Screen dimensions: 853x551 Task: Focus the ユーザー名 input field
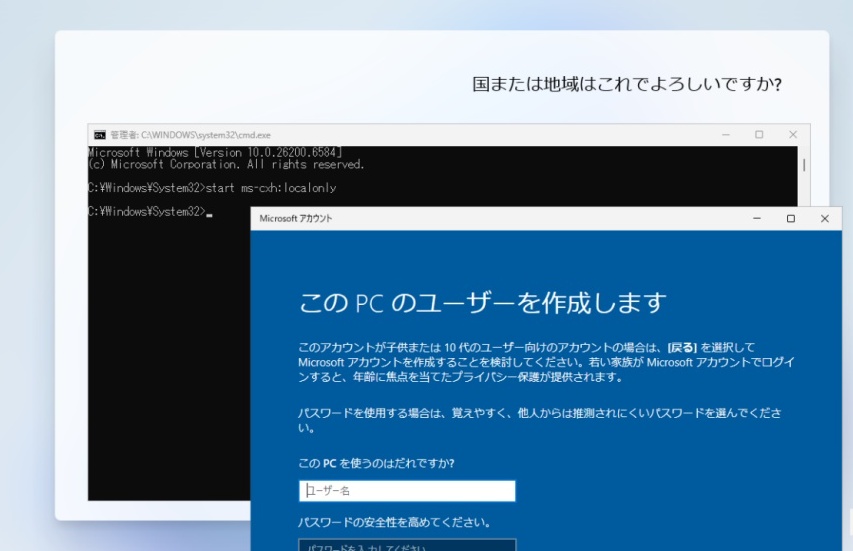(x=407, y=491)
